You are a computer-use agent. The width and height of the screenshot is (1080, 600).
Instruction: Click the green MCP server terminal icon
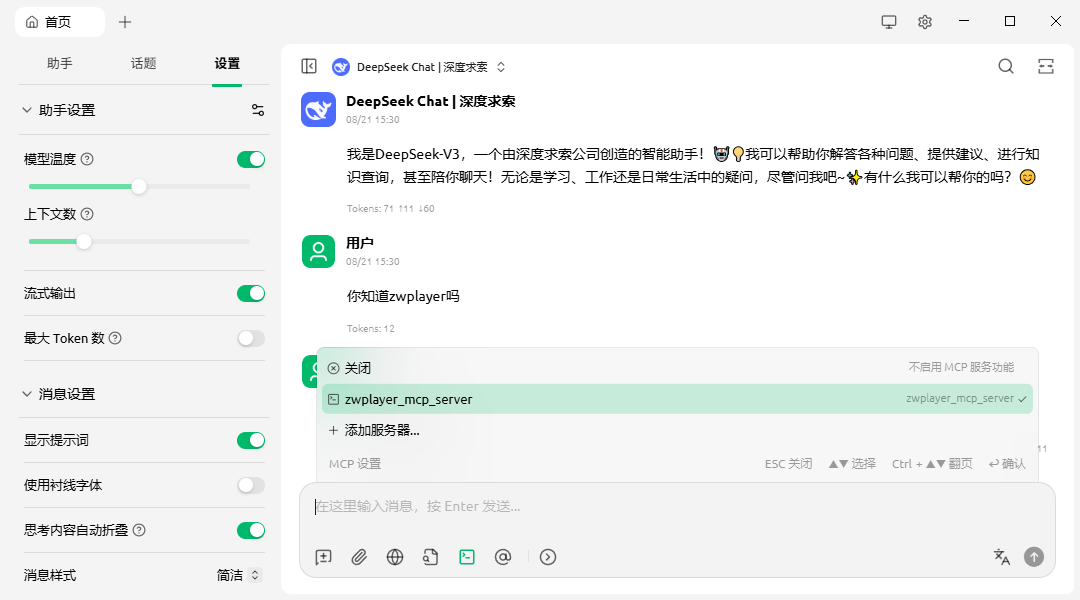467,557
